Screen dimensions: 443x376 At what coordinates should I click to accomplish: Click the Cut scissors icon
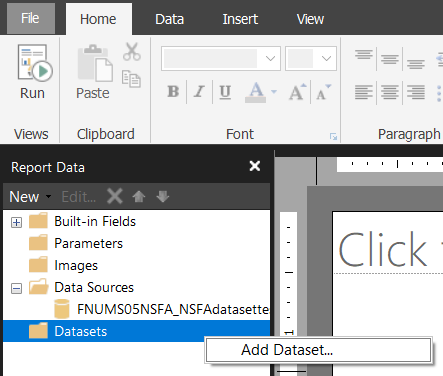pyautogui.click(x=131, y=52)
